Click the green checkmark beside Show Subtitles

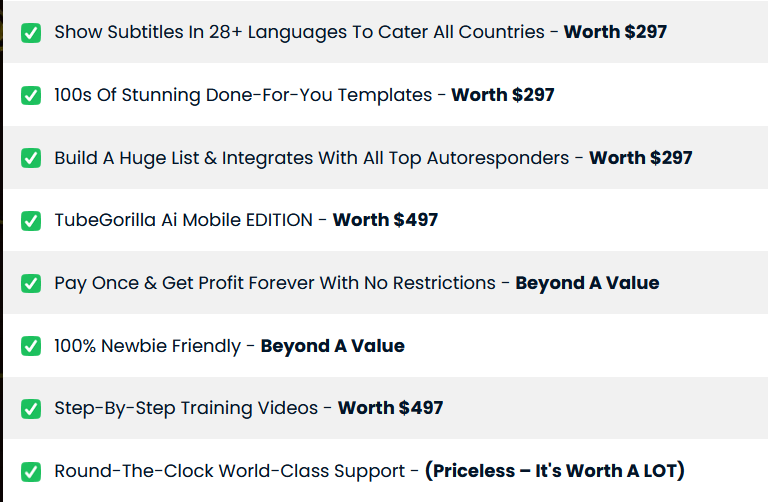(31, 33)
